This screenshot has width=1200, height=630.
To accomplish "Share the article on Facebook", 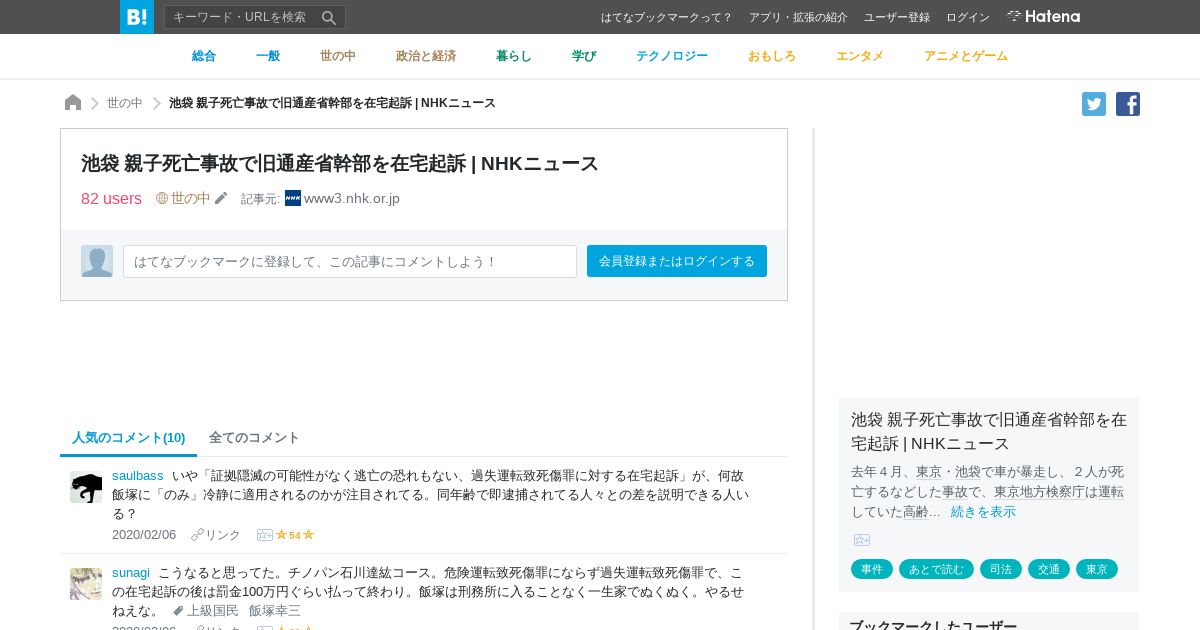I will pos(1128,104).
